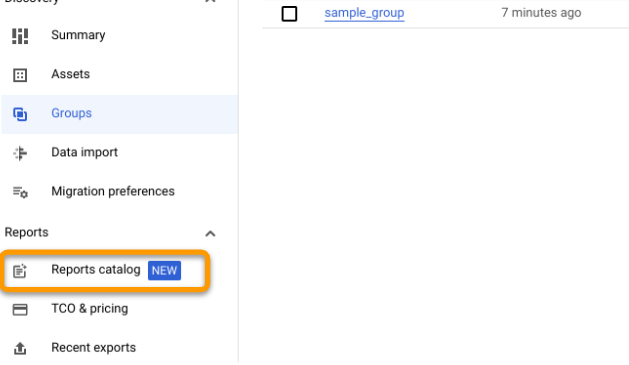Open the Summary page
The image size is (629, 365).
pyautogui.click(x=78, y=35)
